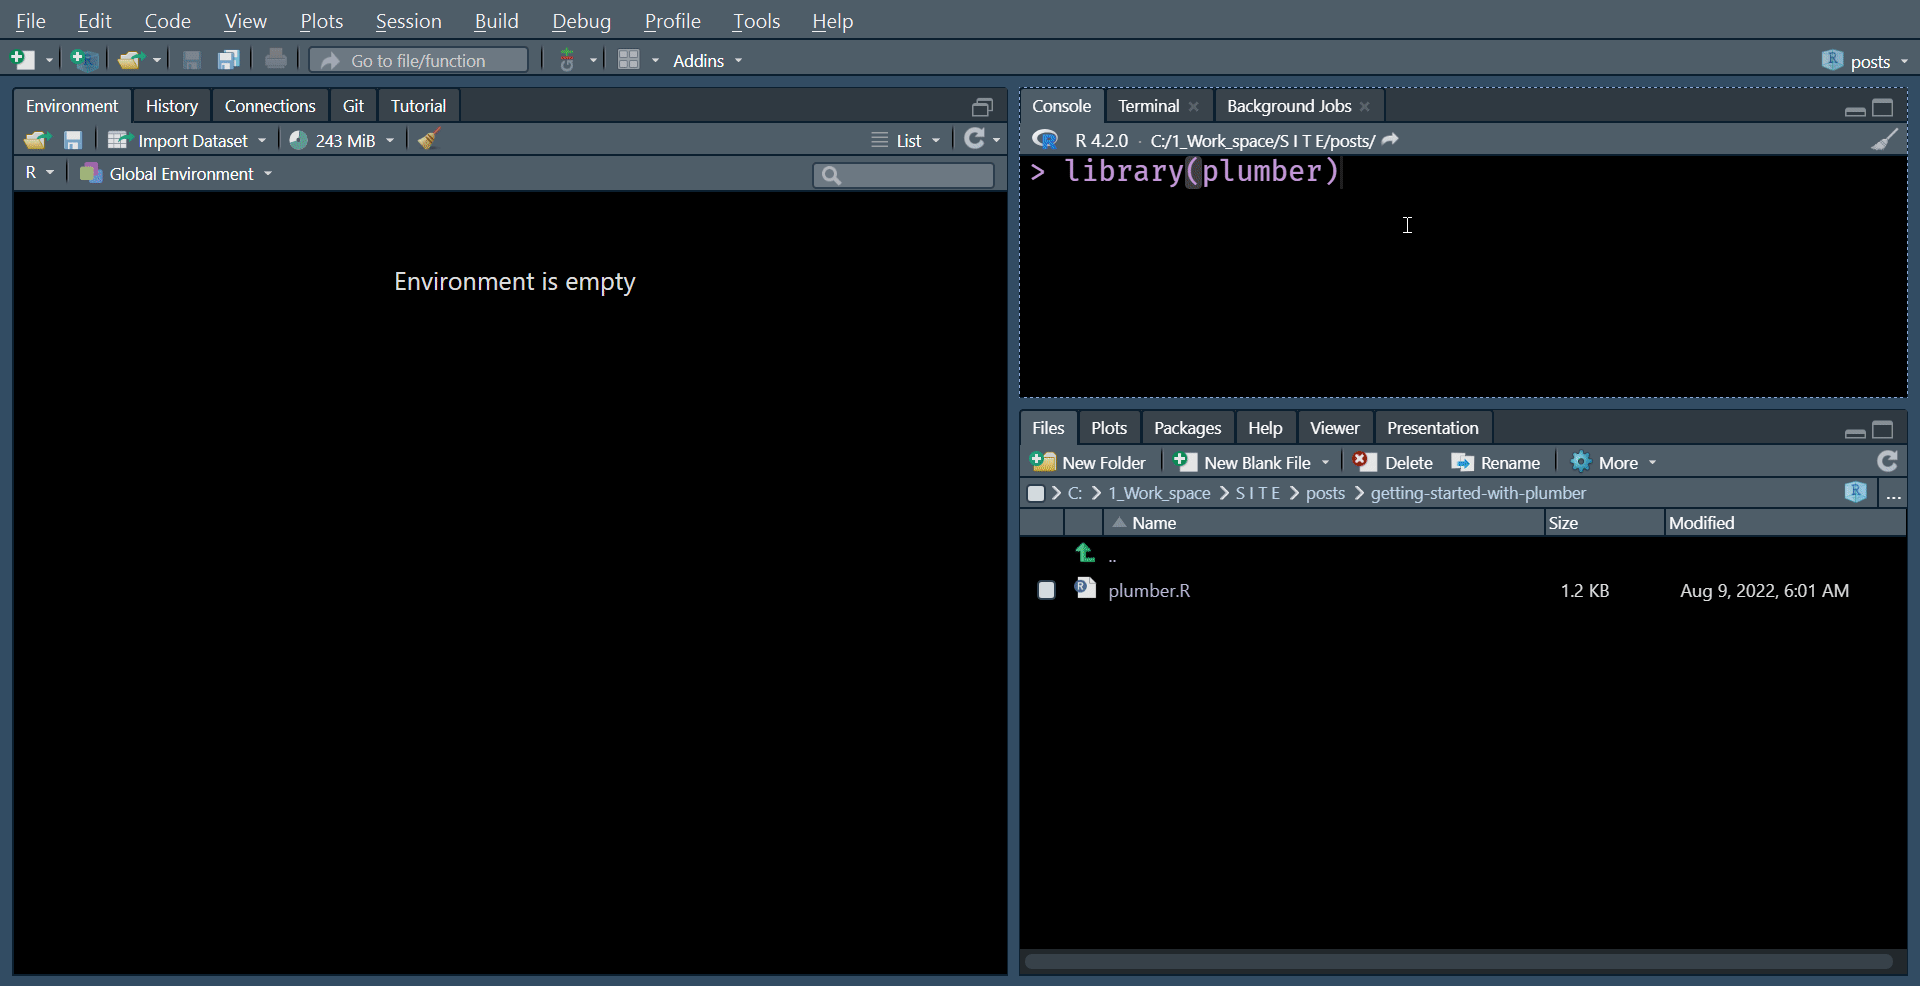Click the load workspace folder icon

(36, 140)
